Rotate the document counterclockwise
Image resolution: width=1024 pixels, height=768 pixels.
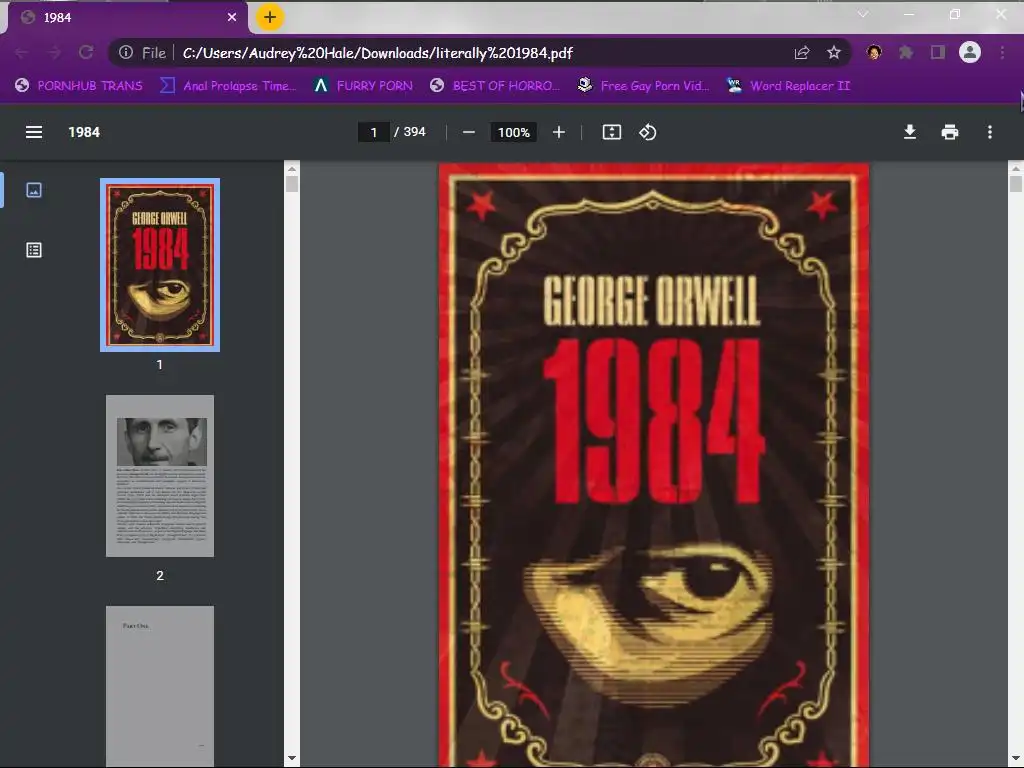[647, 133]
